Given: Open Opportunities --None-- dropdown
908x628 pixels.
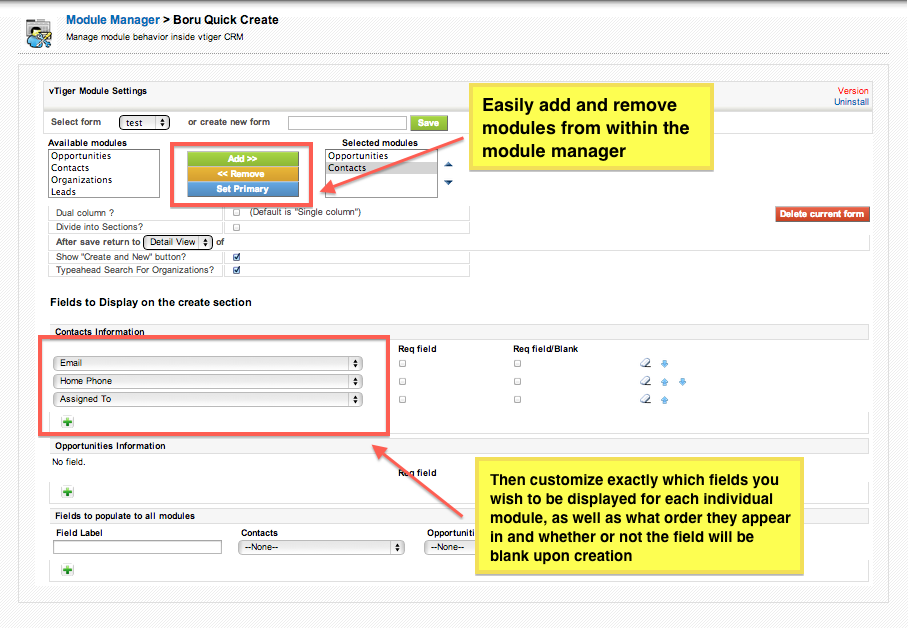Looking at the screenshot, I should tap(450, 547).
